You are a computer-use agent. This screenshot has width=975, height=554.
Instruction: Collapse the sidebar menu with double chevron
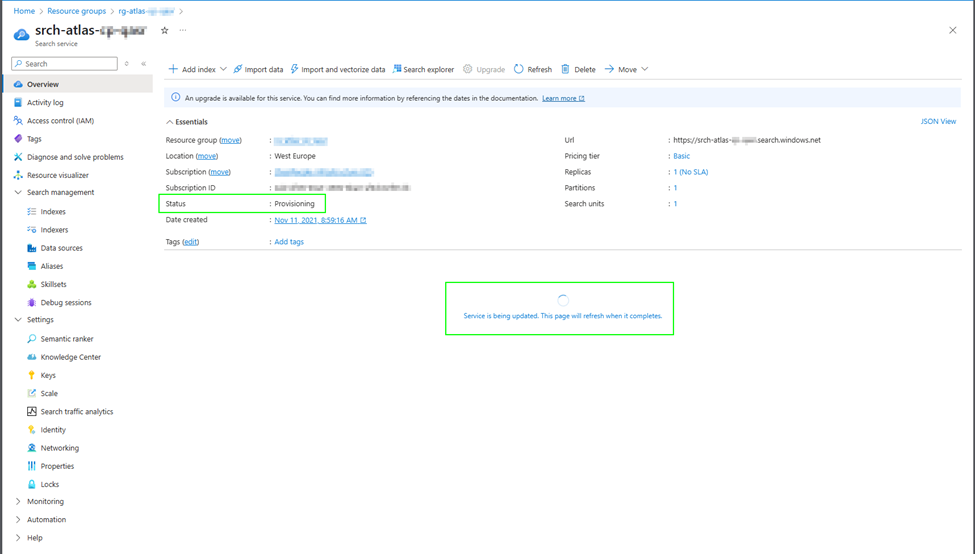[x=144, y=63]
